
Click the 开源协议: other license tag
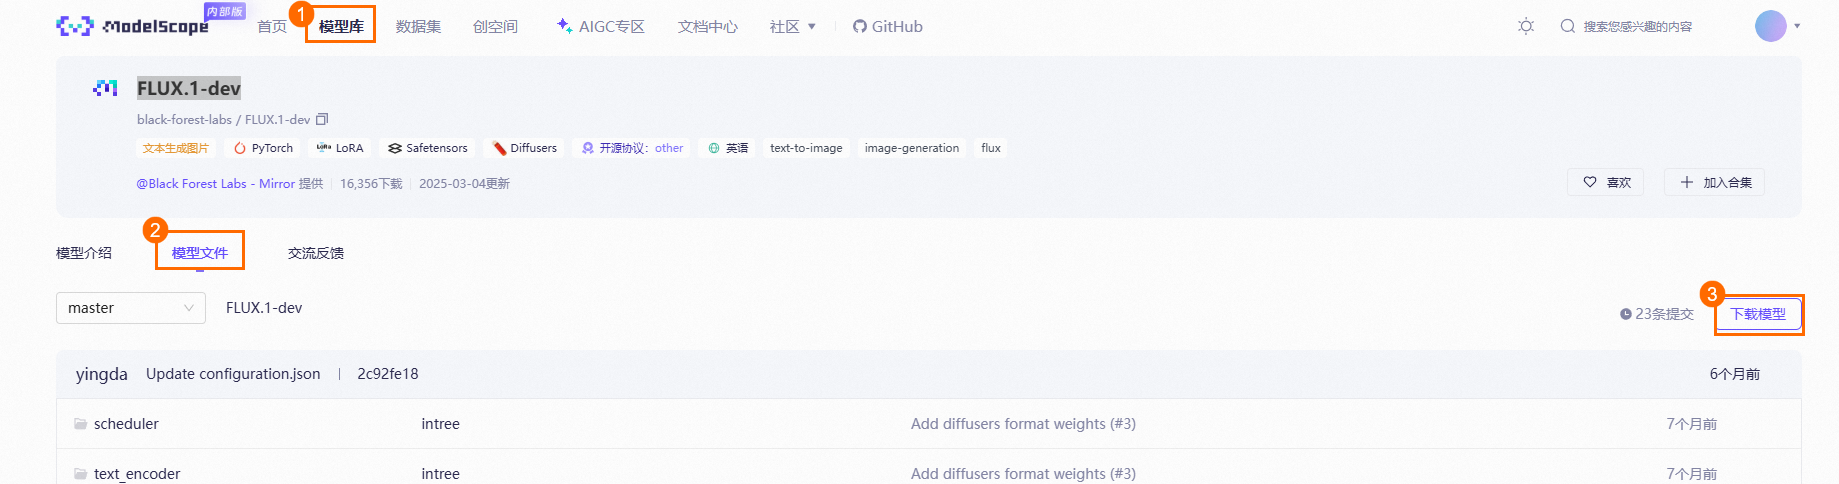(633, 148)
